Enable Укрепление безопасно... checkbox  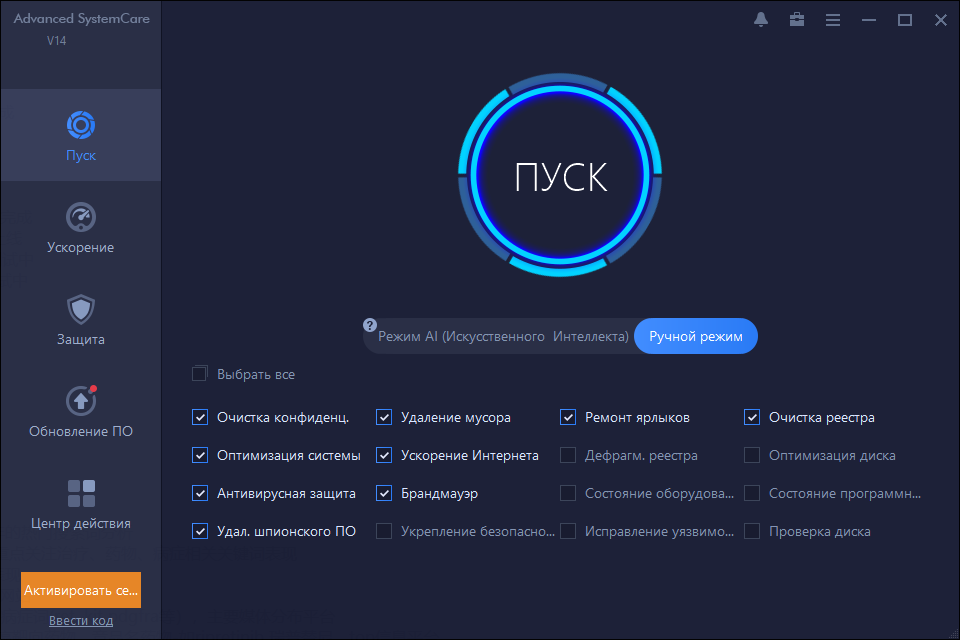[384, 531]
